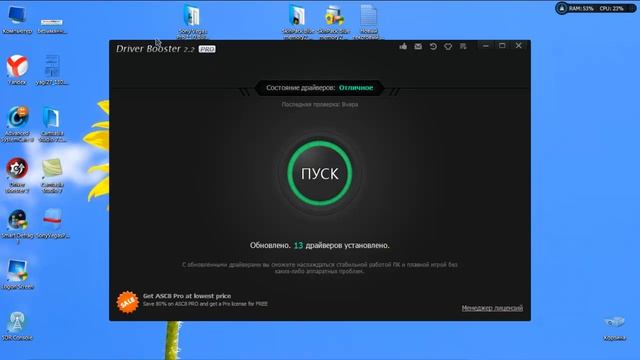Select the Yandex browser desktop icon
Screen dimensions: 640x360
(x=17, y=70)
